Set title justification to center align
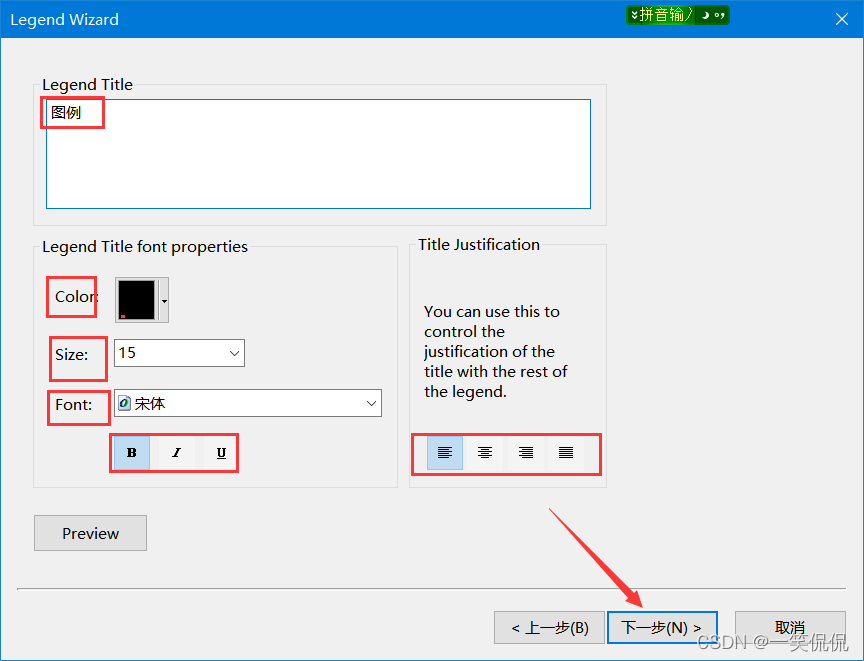This screenshot has width=864, height=661. (485, 453)
